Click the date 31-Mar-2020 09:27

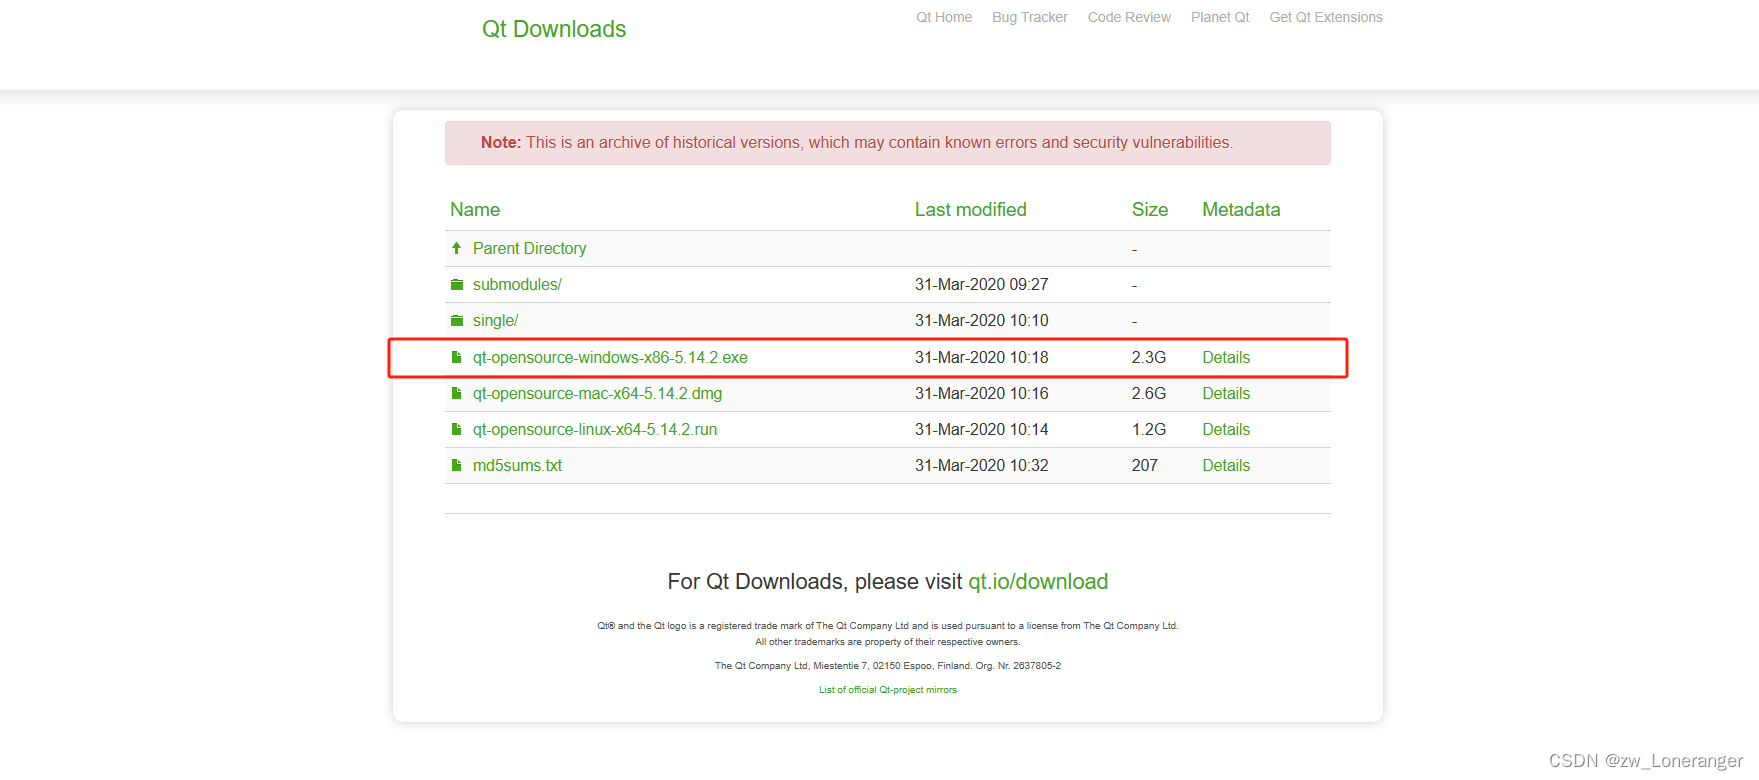tap(982, 285)
